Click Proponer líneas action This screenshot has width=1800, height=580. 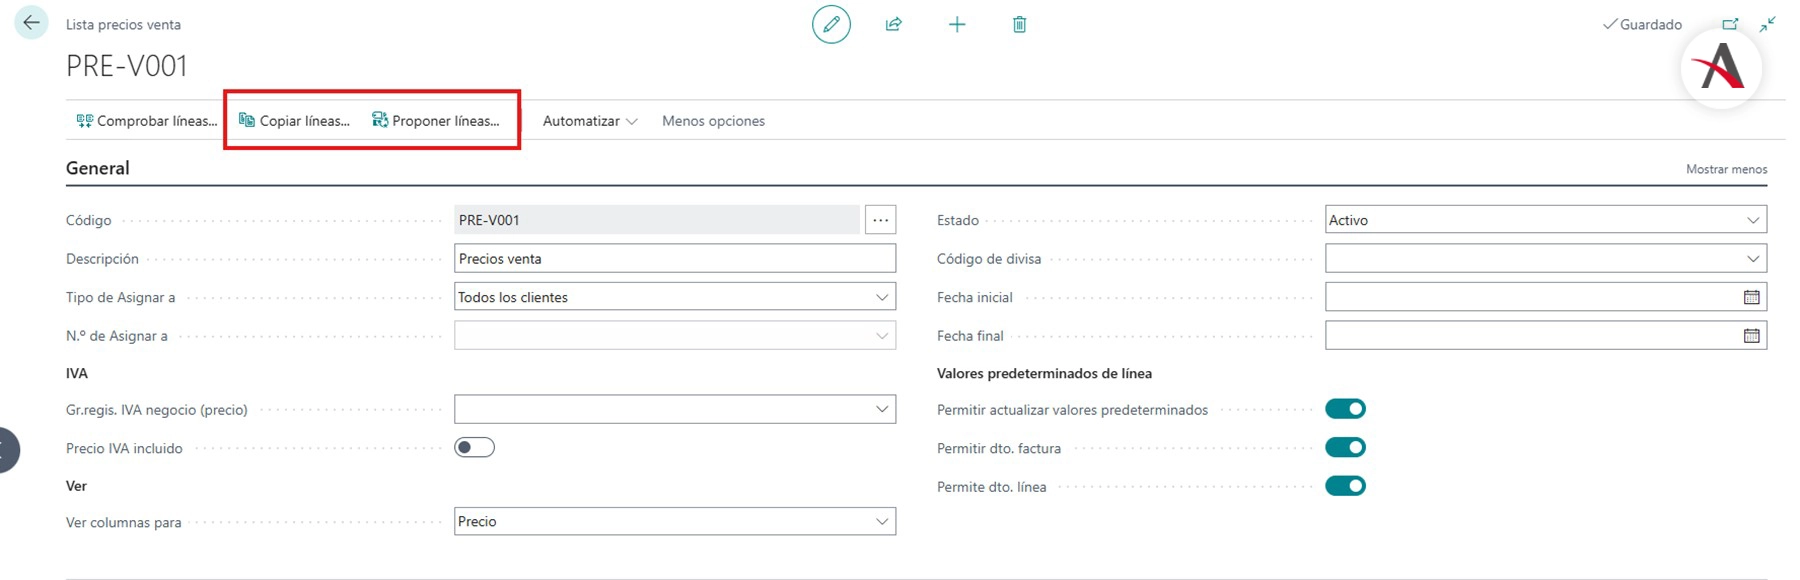pos(436,121)
